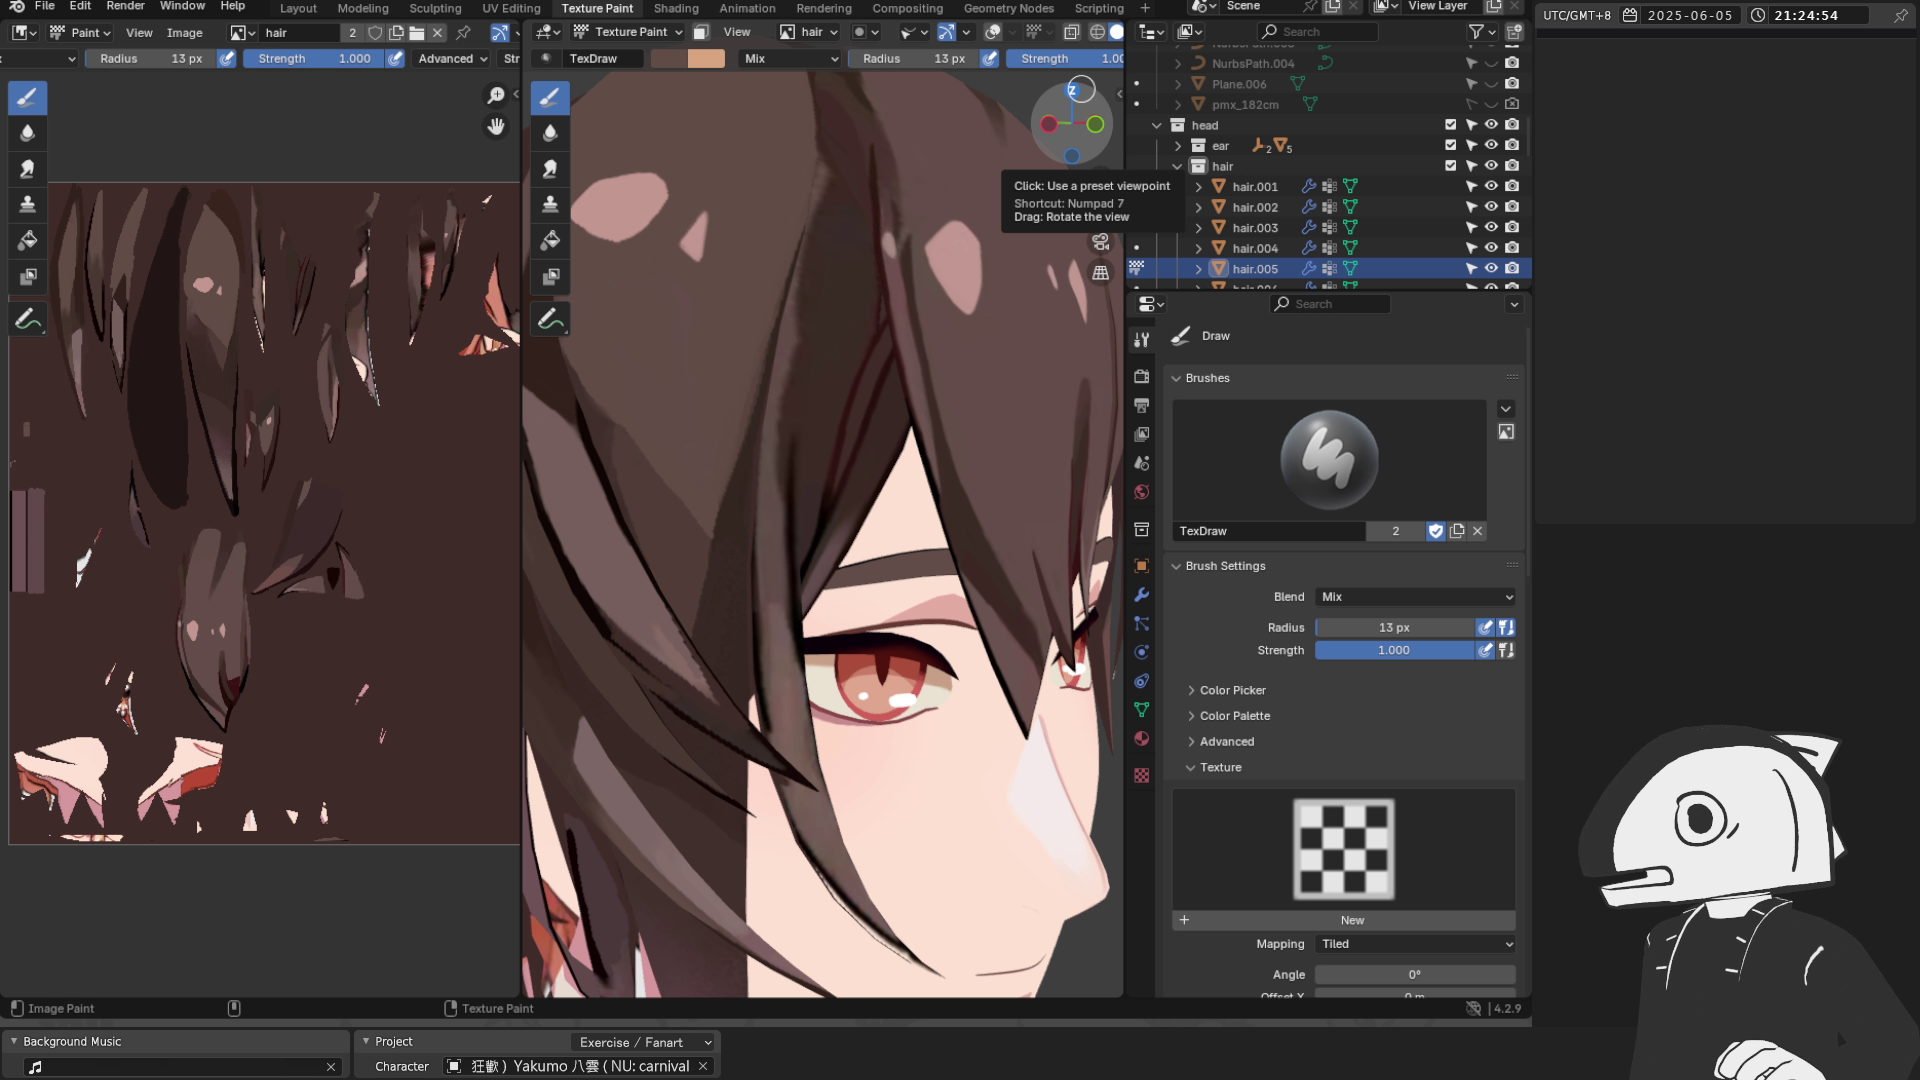The height and width of the screenshot is (1080, 1920).
Task: Open the World properties tab
Action: 1141,492
